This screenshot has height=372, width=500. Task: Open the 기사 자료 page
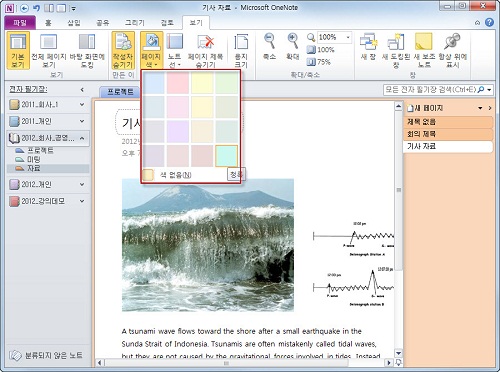(x=448, y=146)
